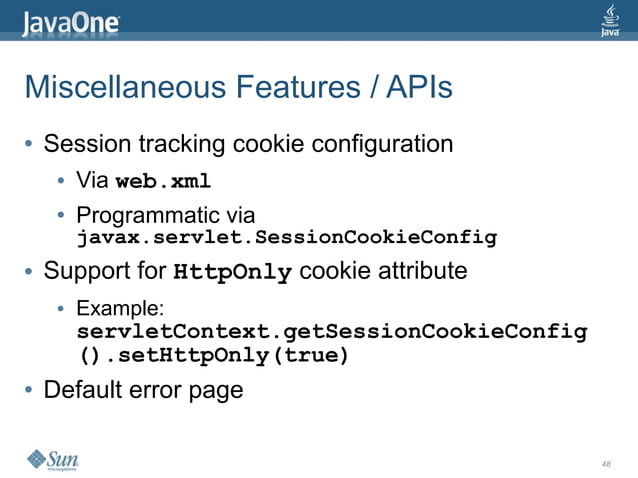This screenshot has width=638, height=478.
Task: Click the web.xml code text
Action: pos(163,181)
